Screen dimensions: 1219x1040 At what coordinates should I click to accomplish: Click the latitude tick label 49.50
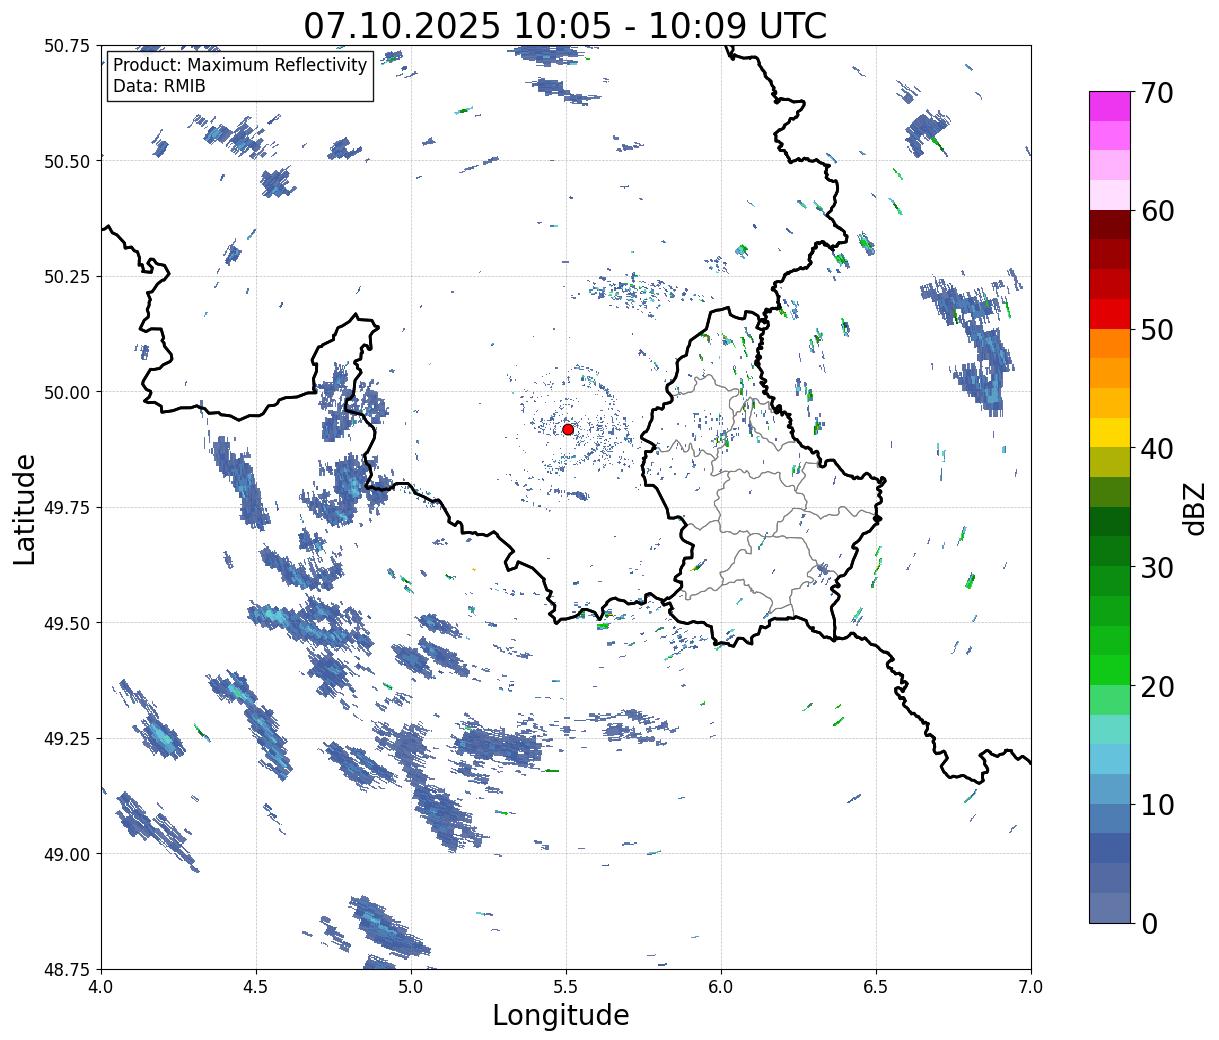67,623
